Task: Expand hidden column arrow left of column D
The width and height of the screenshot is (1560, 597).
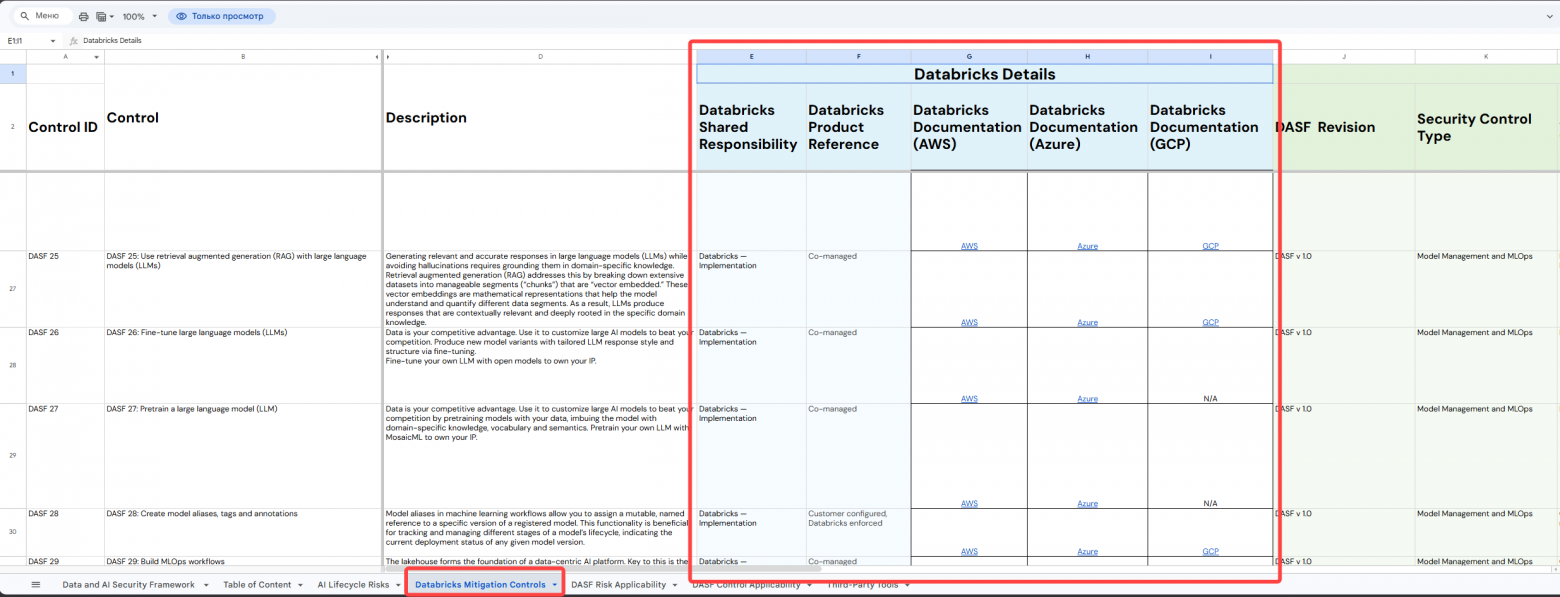Action: point(388,57)
